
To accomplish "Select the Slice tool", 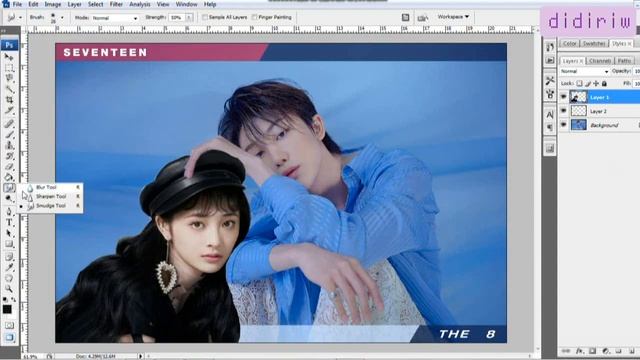I will 9,110.
